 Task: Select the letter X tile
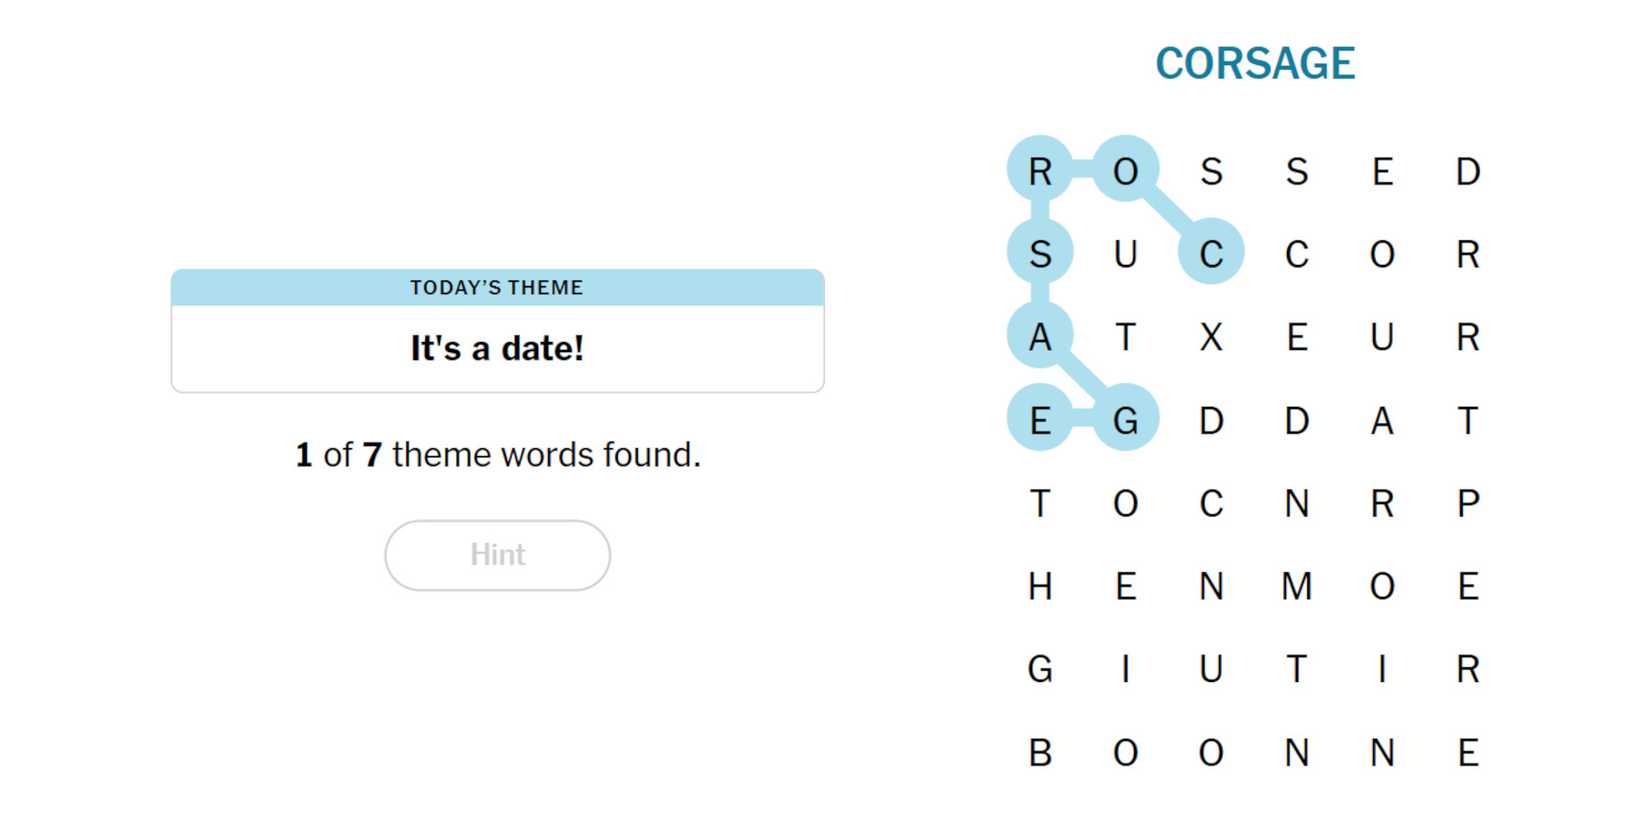coord(1211,338)
